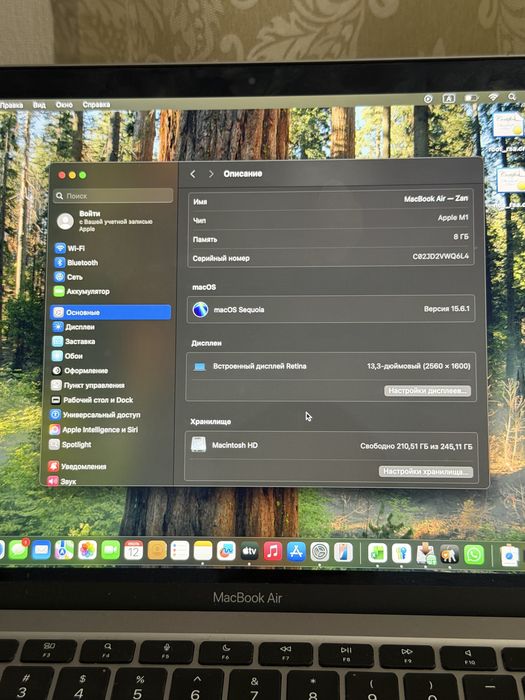Click the battery status icon in menu bar
525x700 pixels.
[471, 98]
